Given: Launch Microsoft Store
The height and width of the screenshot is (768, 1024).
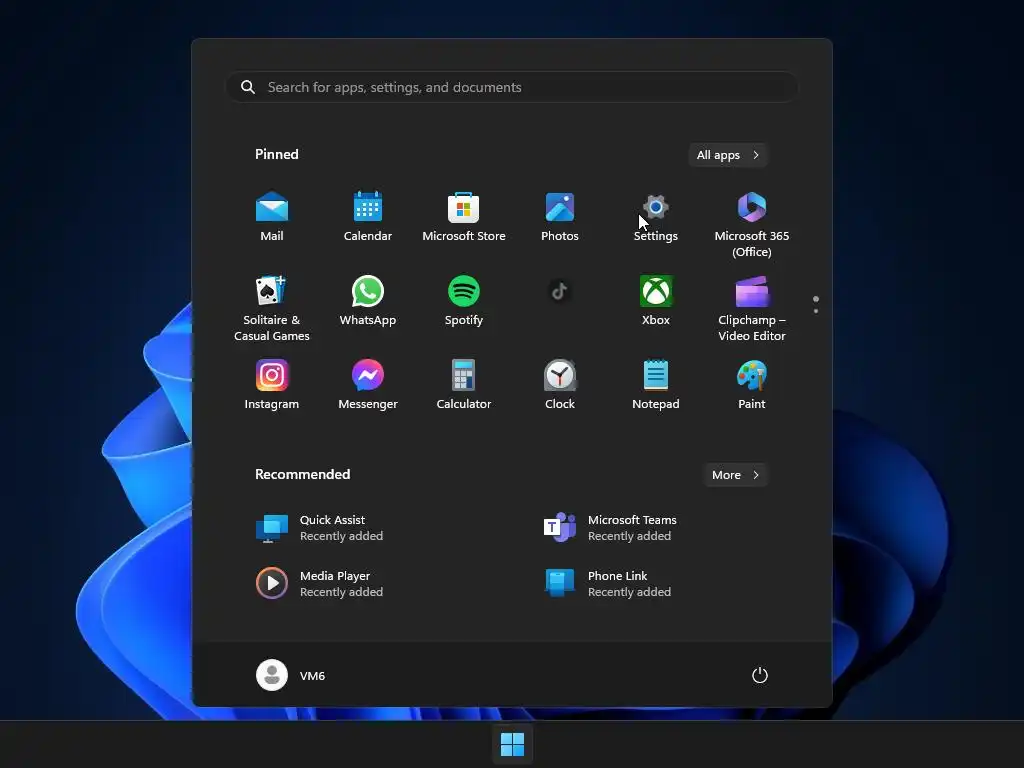Looking at the screenshot, I should [464, 217].
